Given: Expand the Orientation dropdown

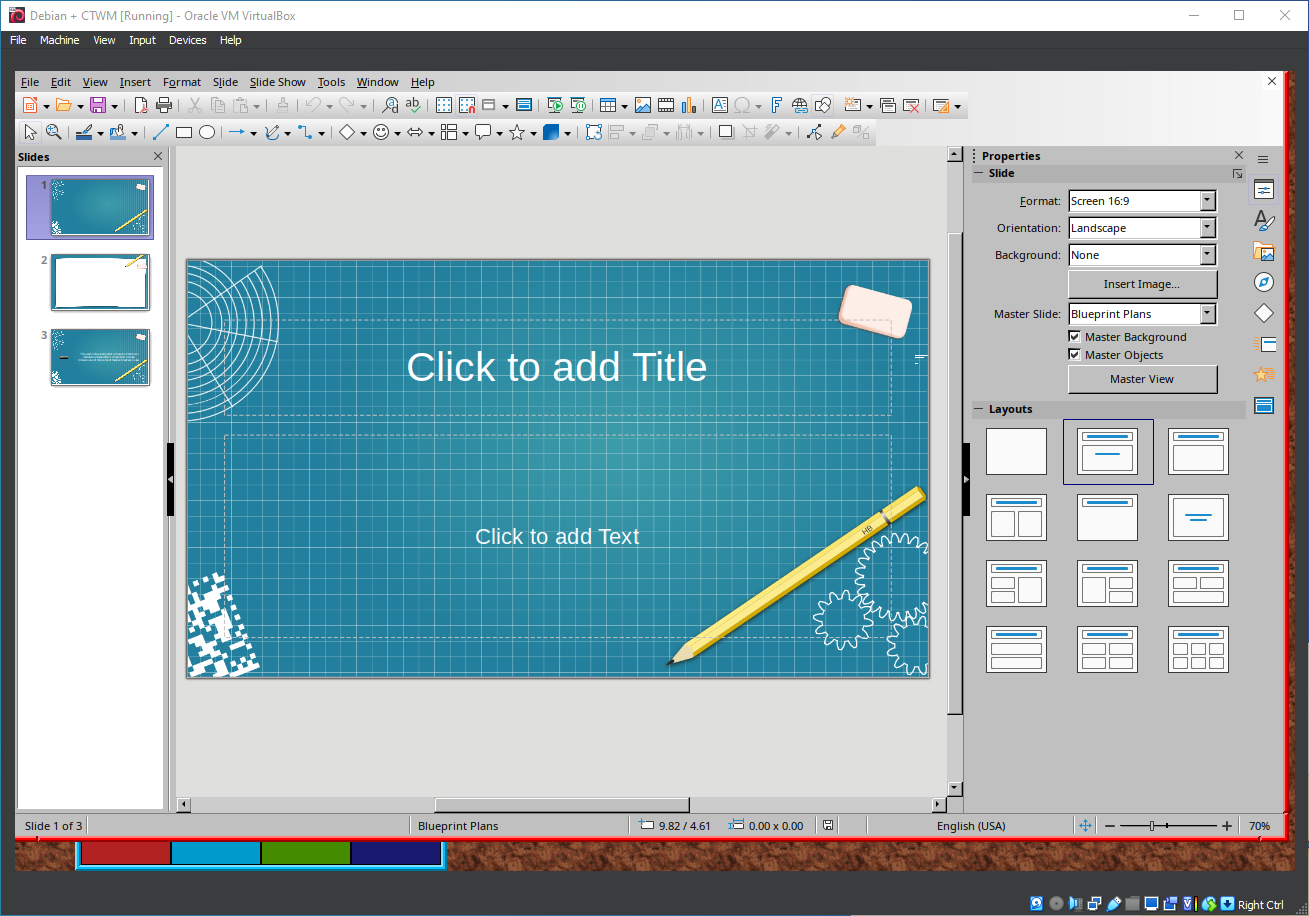Looking at the screenshot, I should click(1208, 228).
